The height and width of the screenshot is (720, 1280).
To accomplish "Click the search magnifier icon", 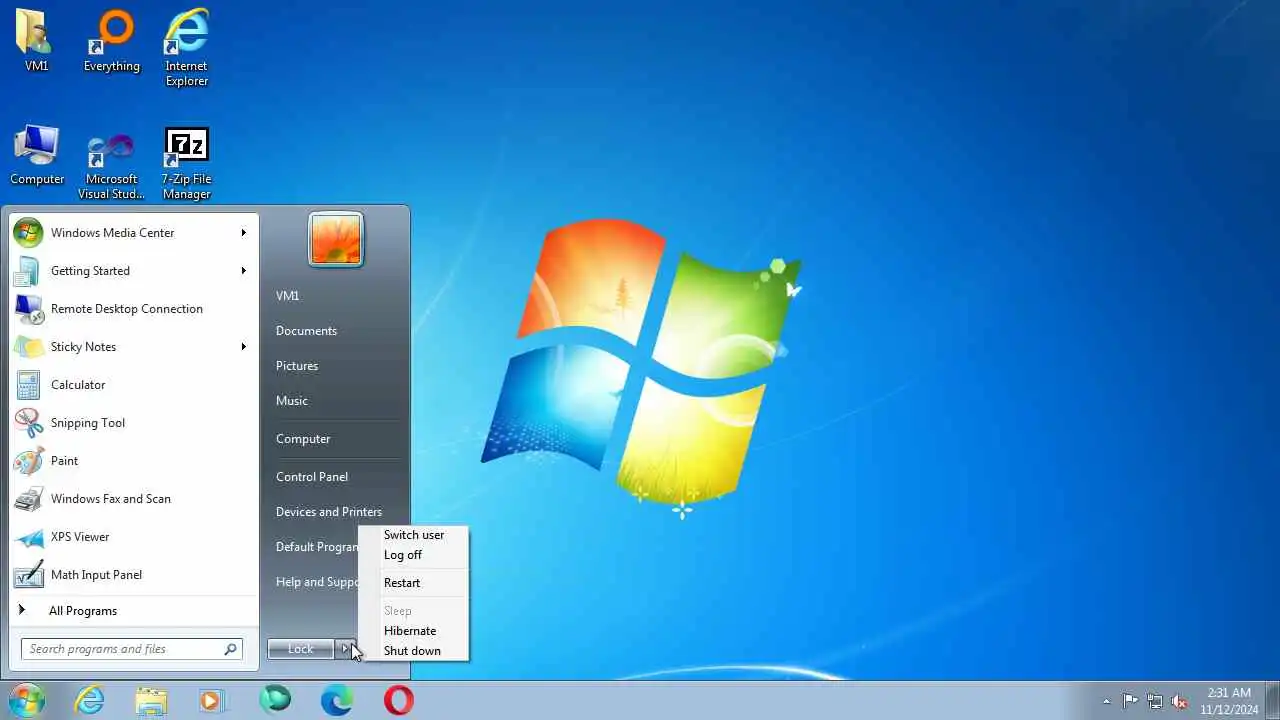I will coord(230,649).
